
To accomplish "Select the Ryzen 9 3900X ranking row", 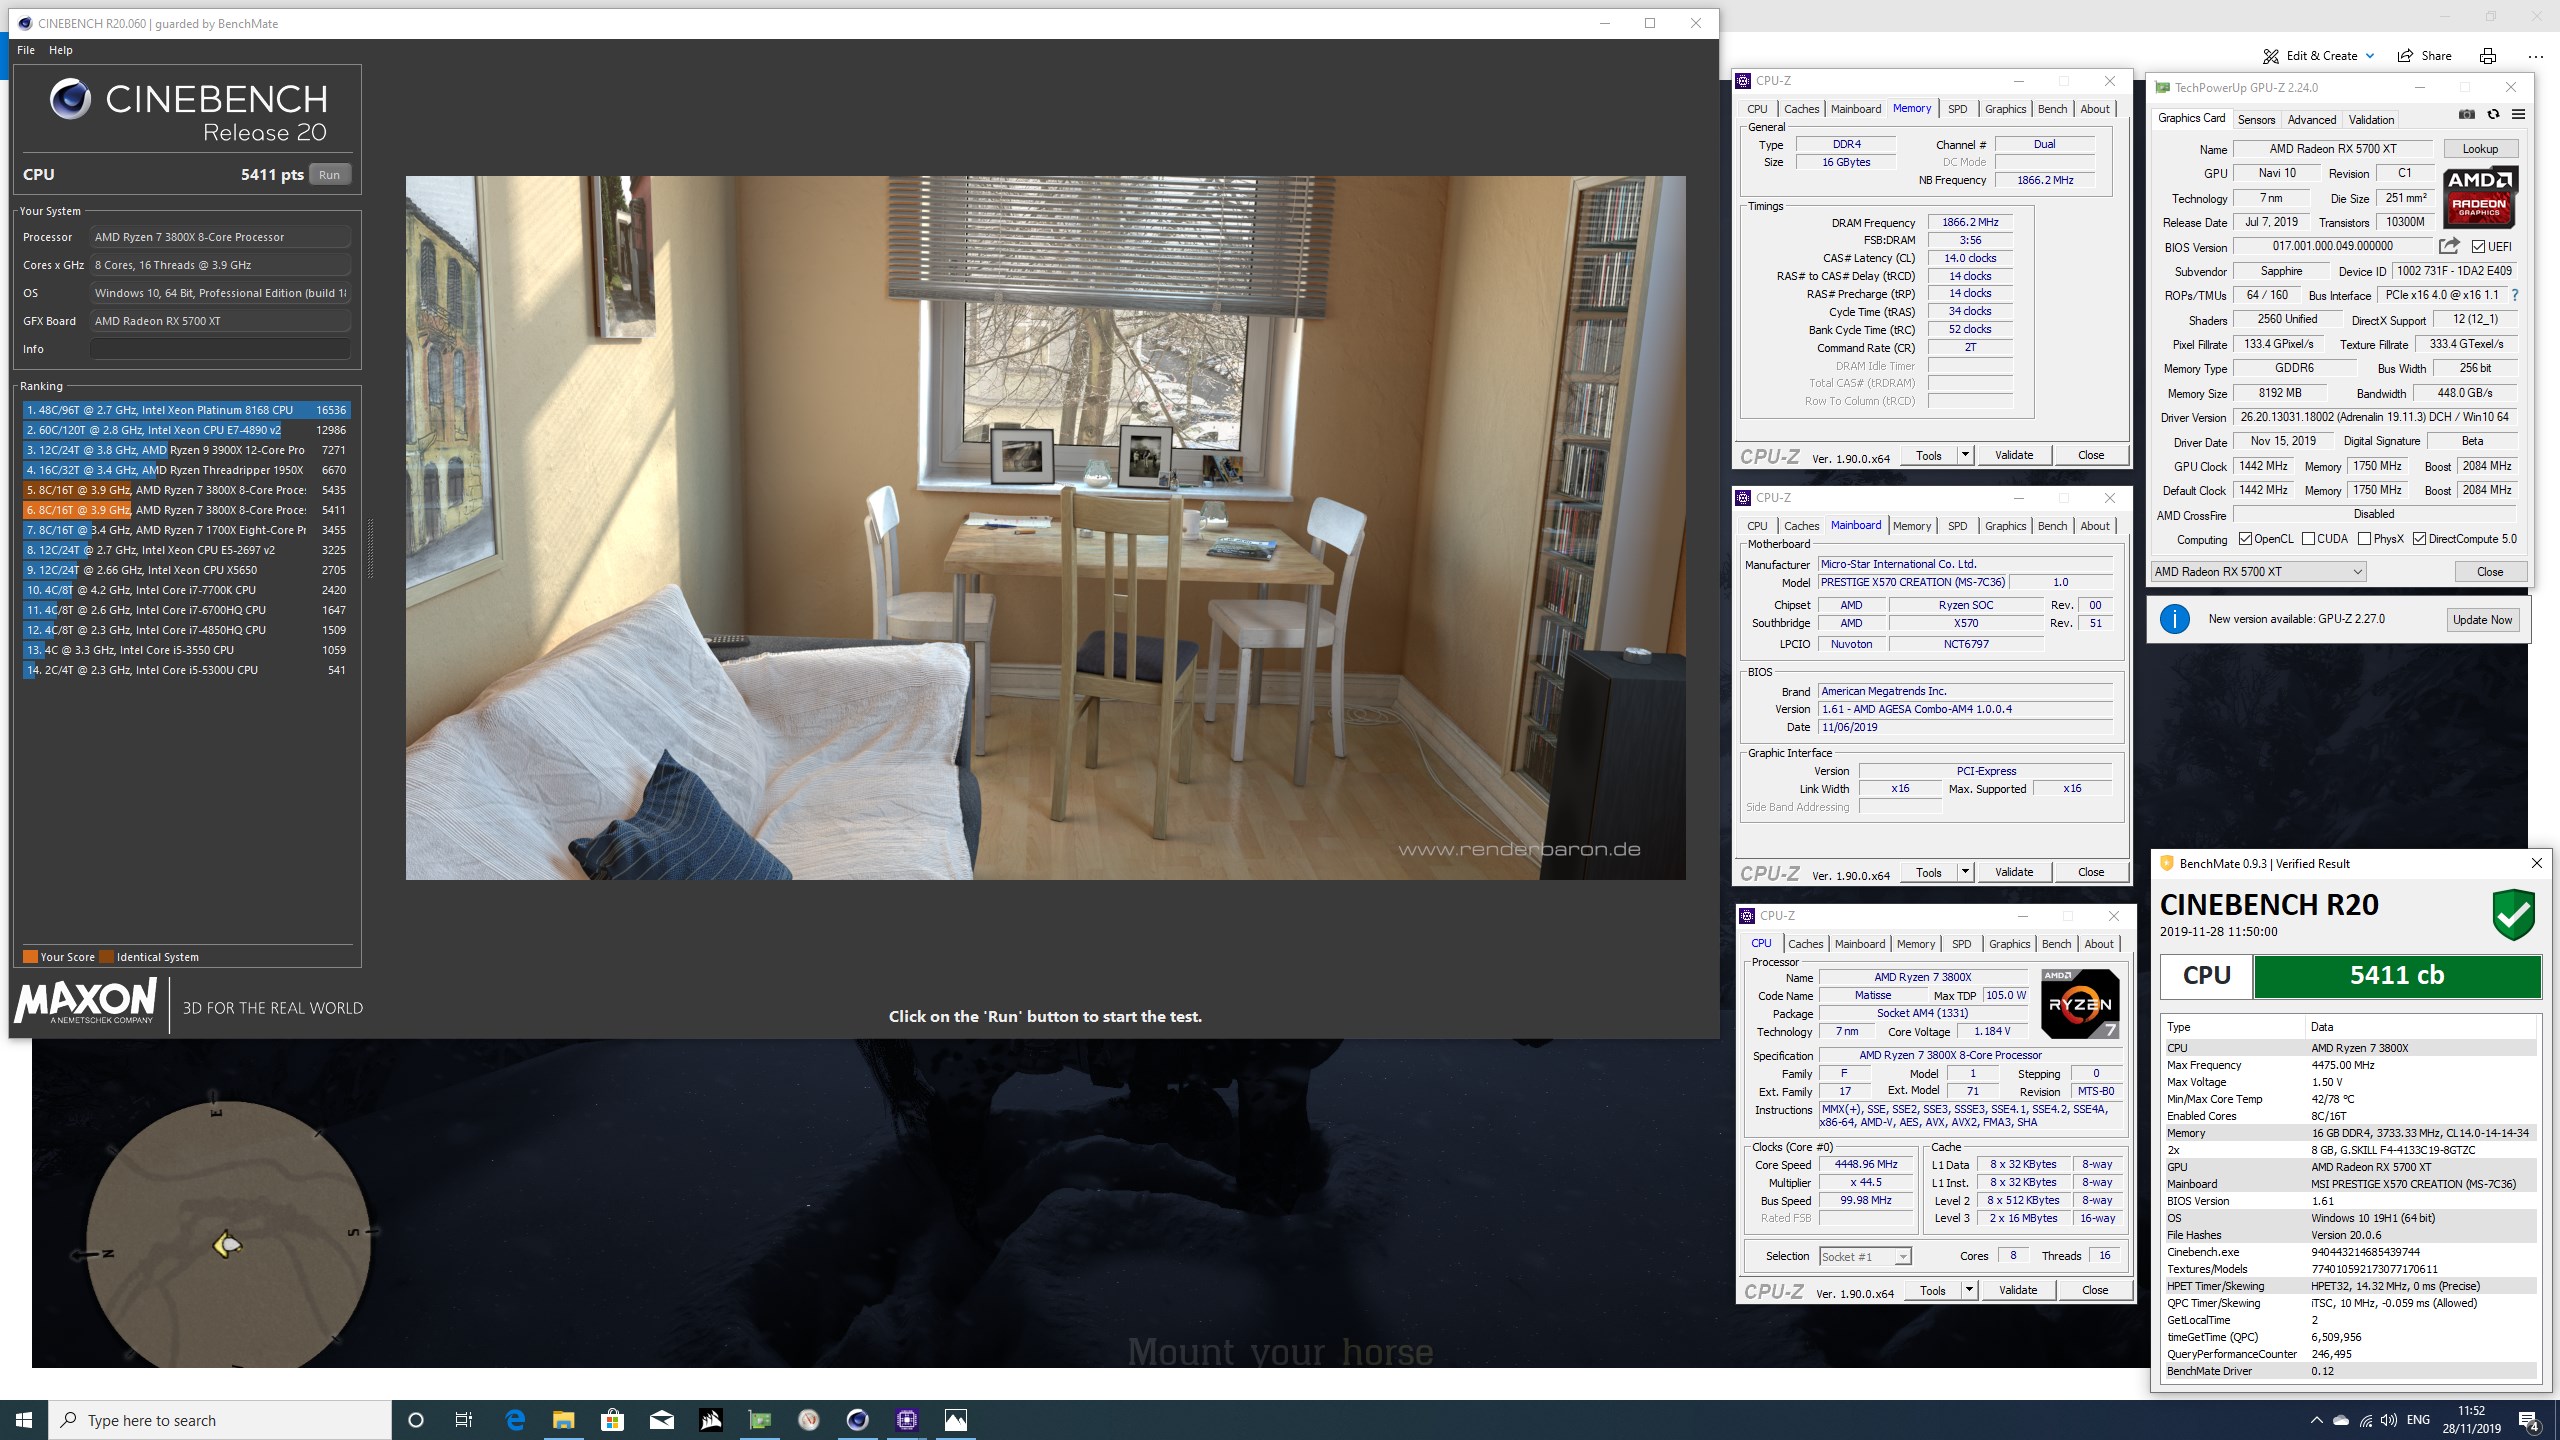I will (x=186, y=450).
